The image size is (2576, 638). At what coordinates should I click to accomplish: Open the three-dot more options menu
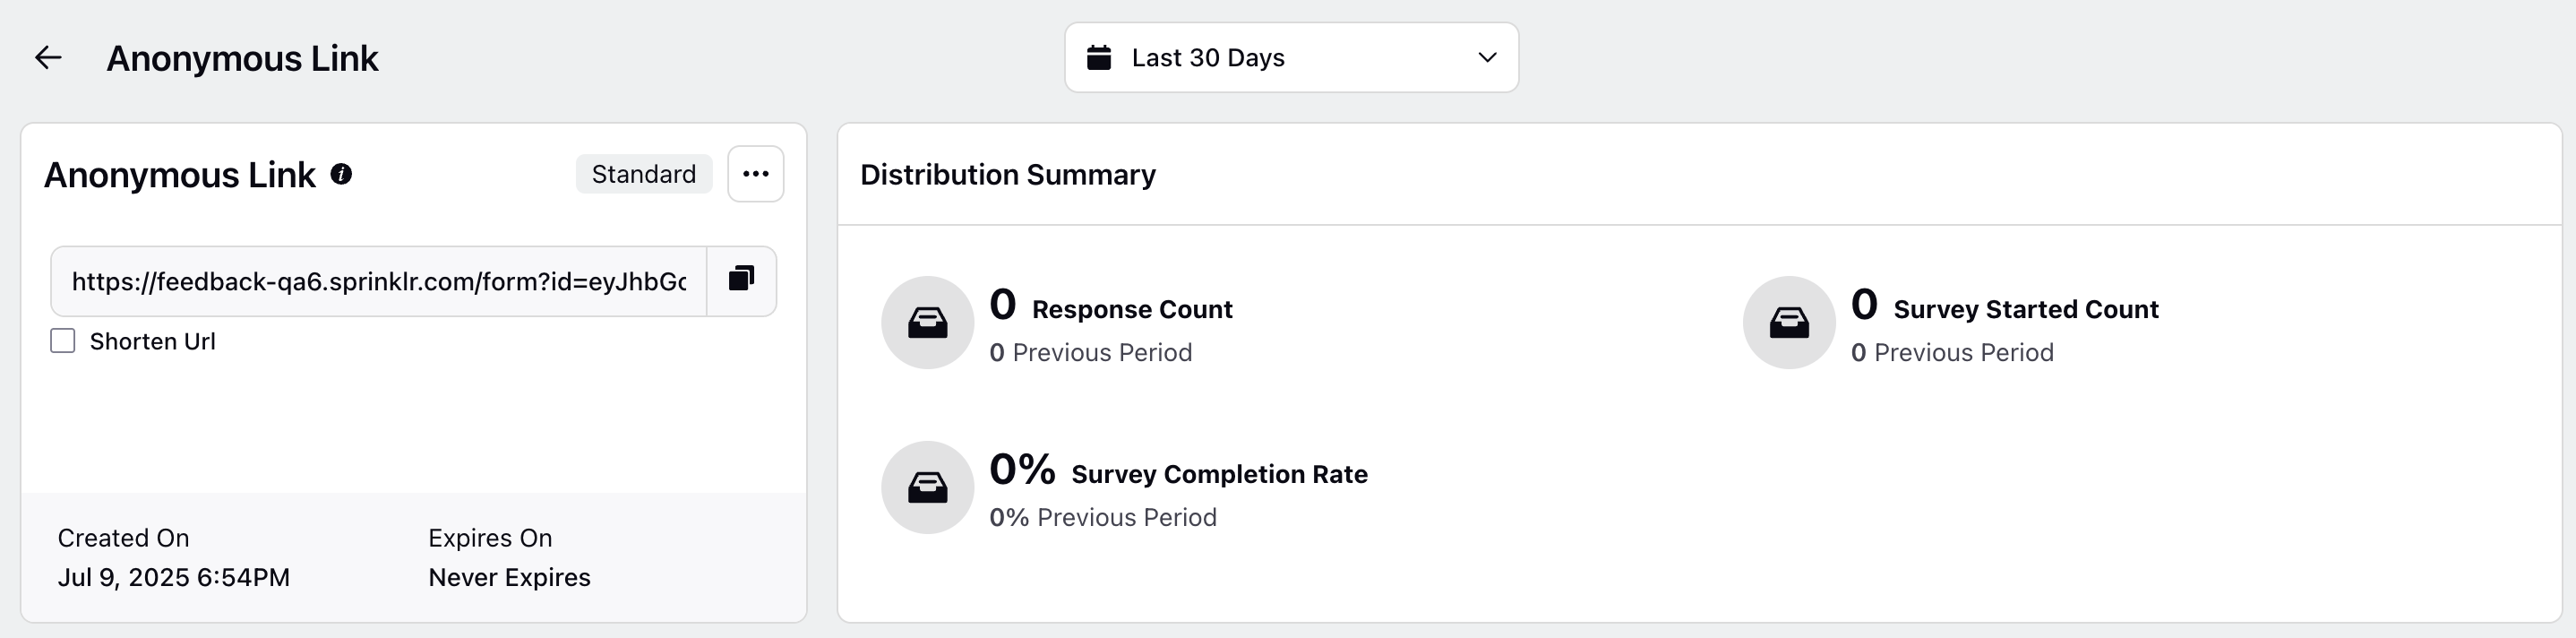coord(755,174)
